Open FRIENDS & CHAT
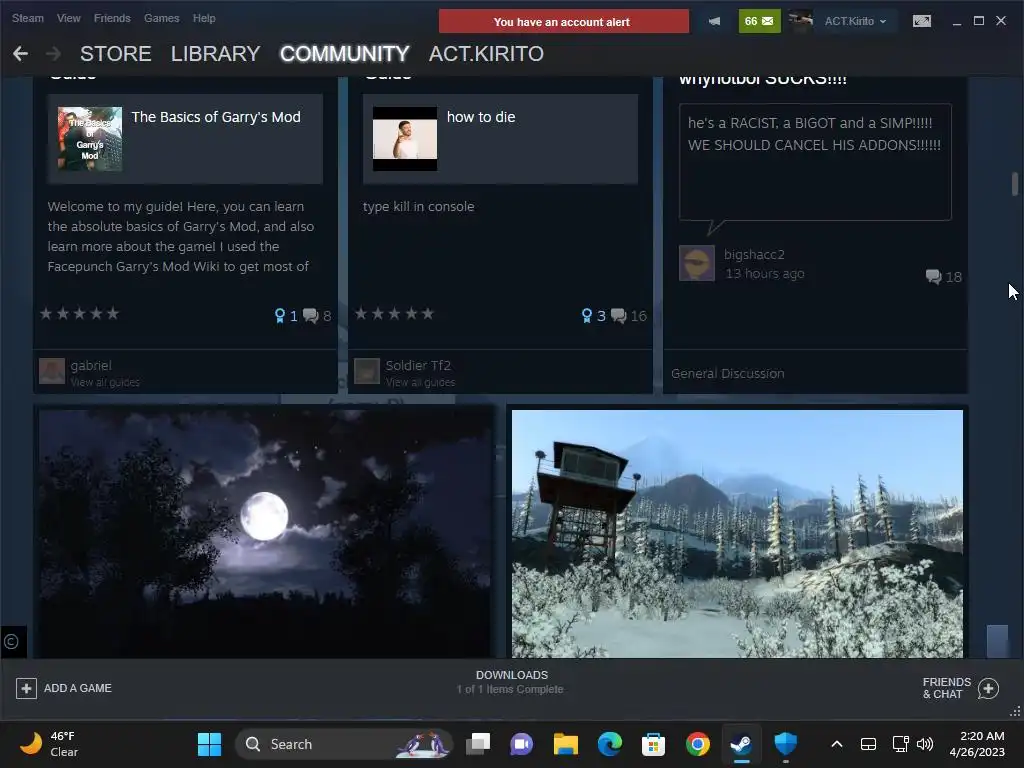Image resolution: width=1024 pixels, height=768 pixels. click(x=947, y=688)
